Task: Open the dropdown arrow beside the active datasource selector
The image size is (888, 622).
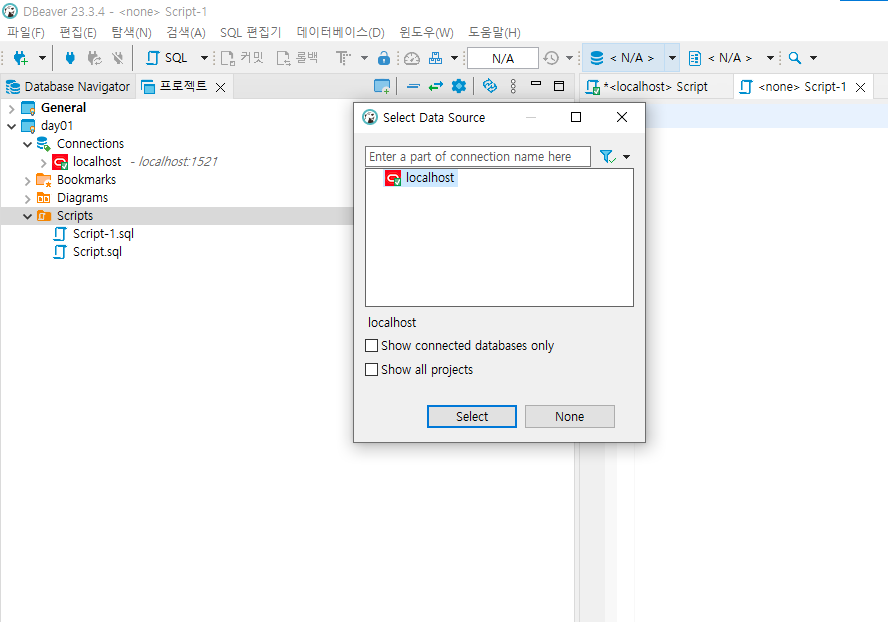Action: tap(672, 58)
